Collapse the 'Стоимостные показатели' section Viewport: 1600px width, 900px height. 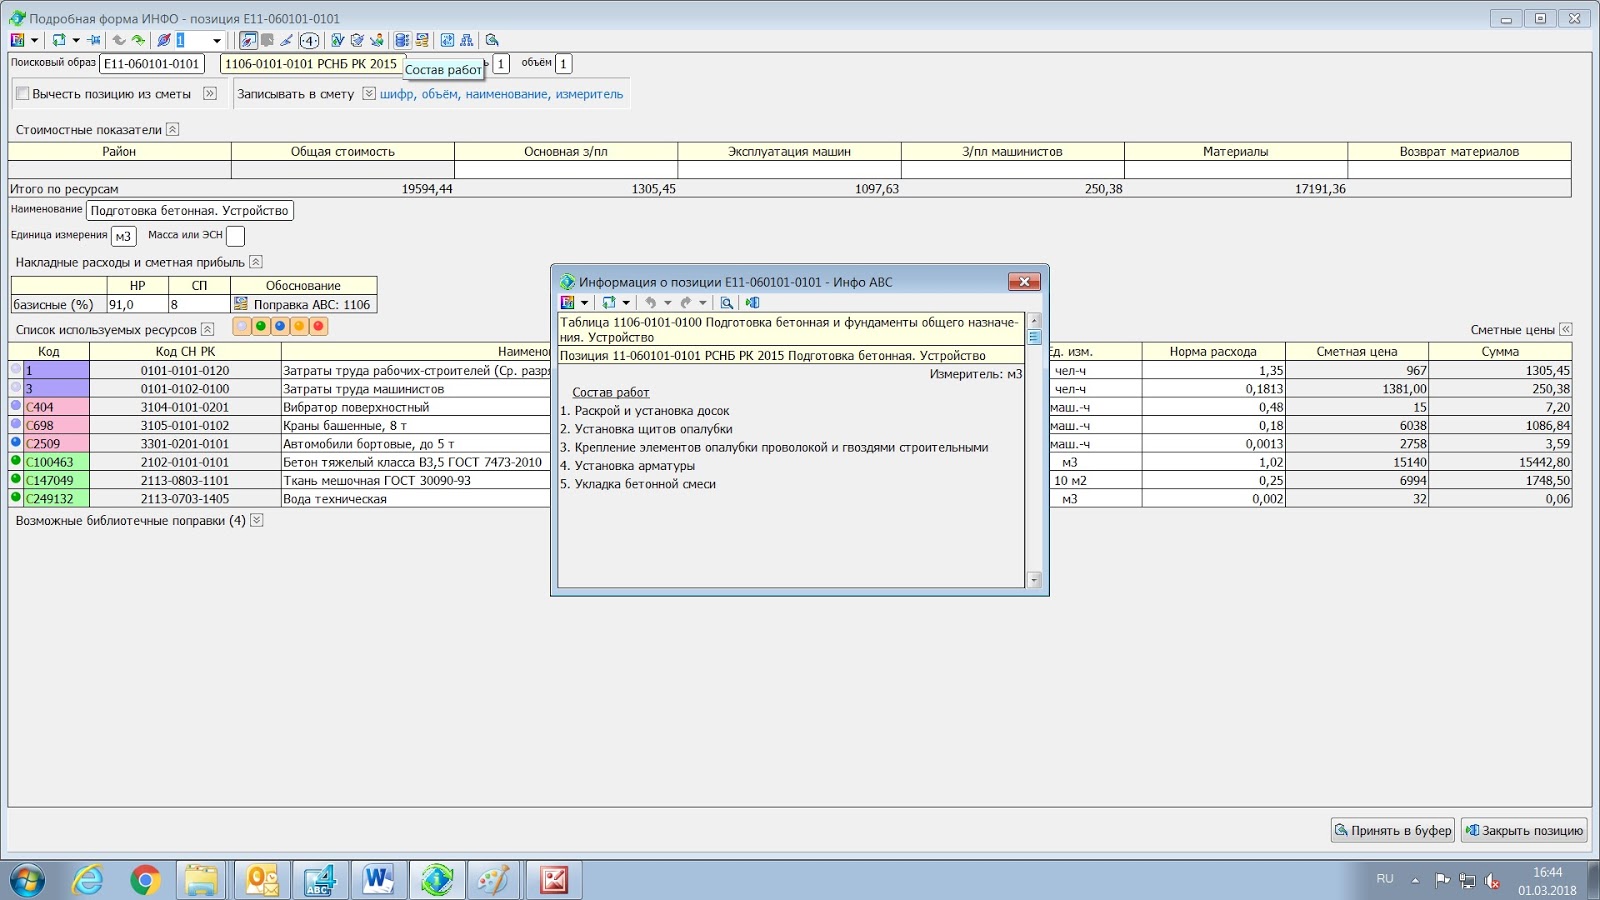click(x=172, y=129)
